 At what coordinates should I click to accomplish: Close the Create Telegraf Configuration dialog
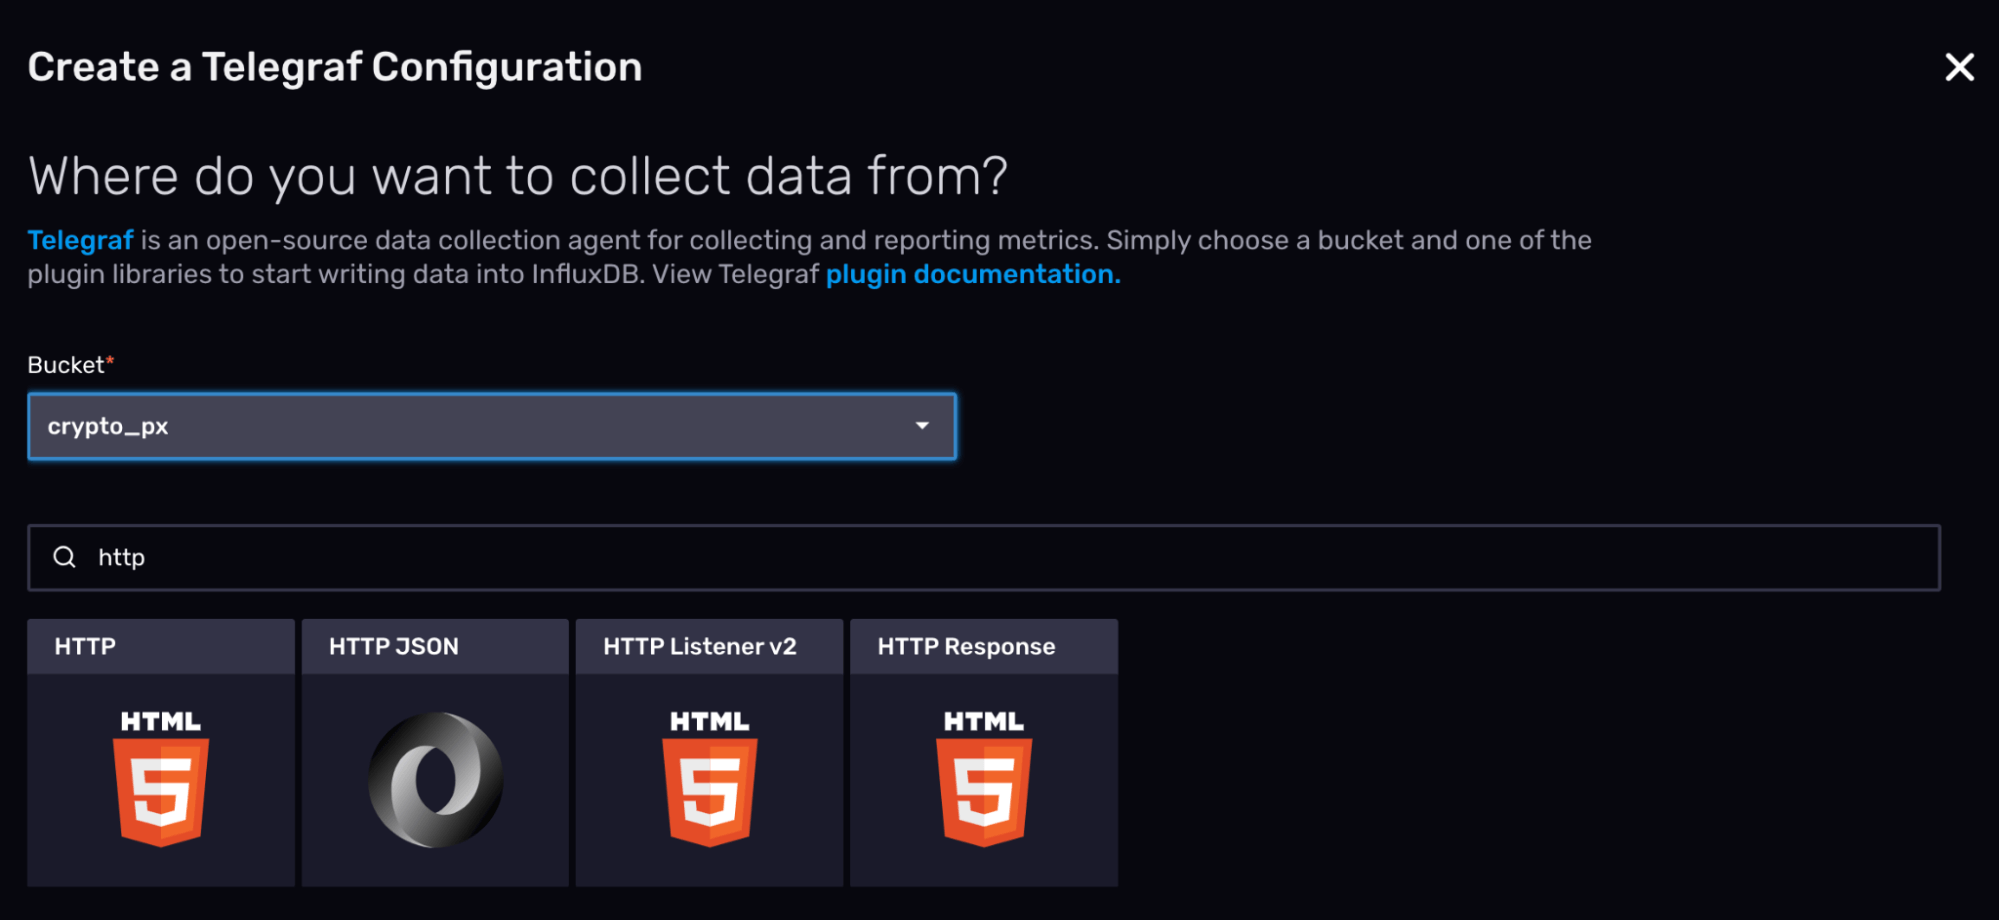tap(1959, 67)
